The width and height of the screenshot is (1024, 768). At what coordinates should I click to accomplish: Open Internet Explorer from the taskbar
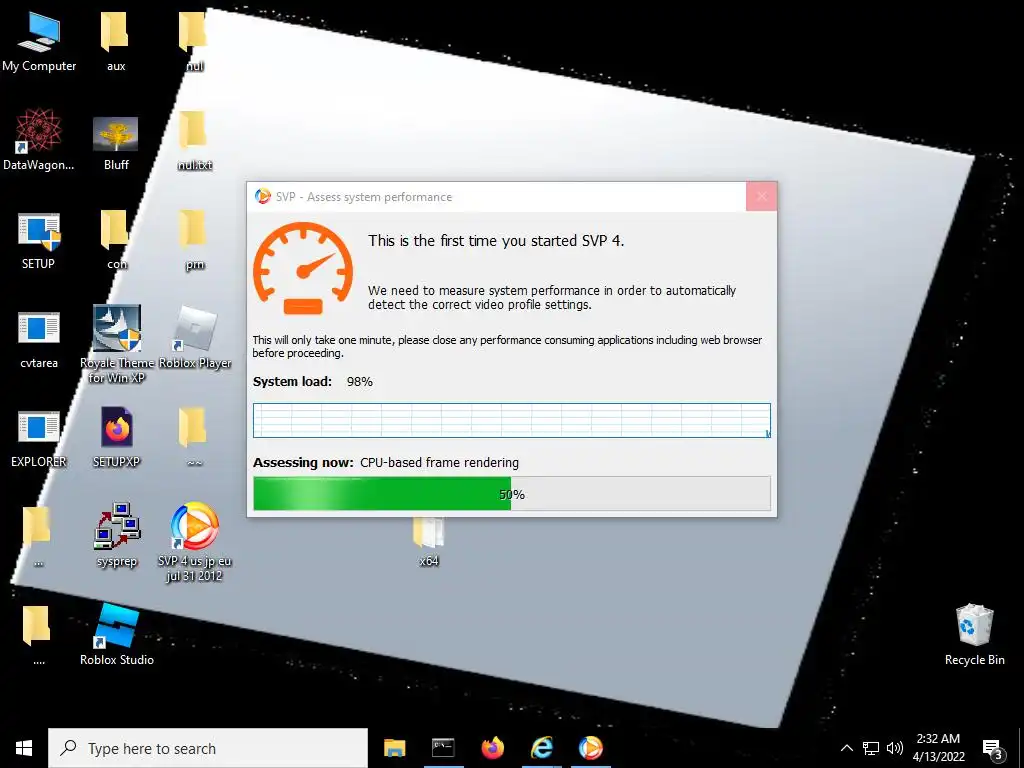[x=541, y=748]
